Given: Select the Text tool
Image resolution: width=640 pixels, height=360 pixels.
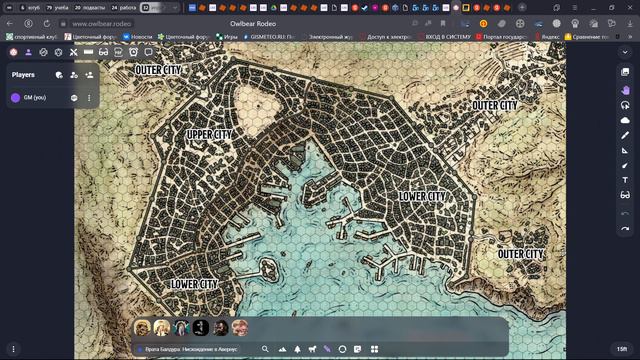Looking at the screenshot, I should tap(625, 180).
